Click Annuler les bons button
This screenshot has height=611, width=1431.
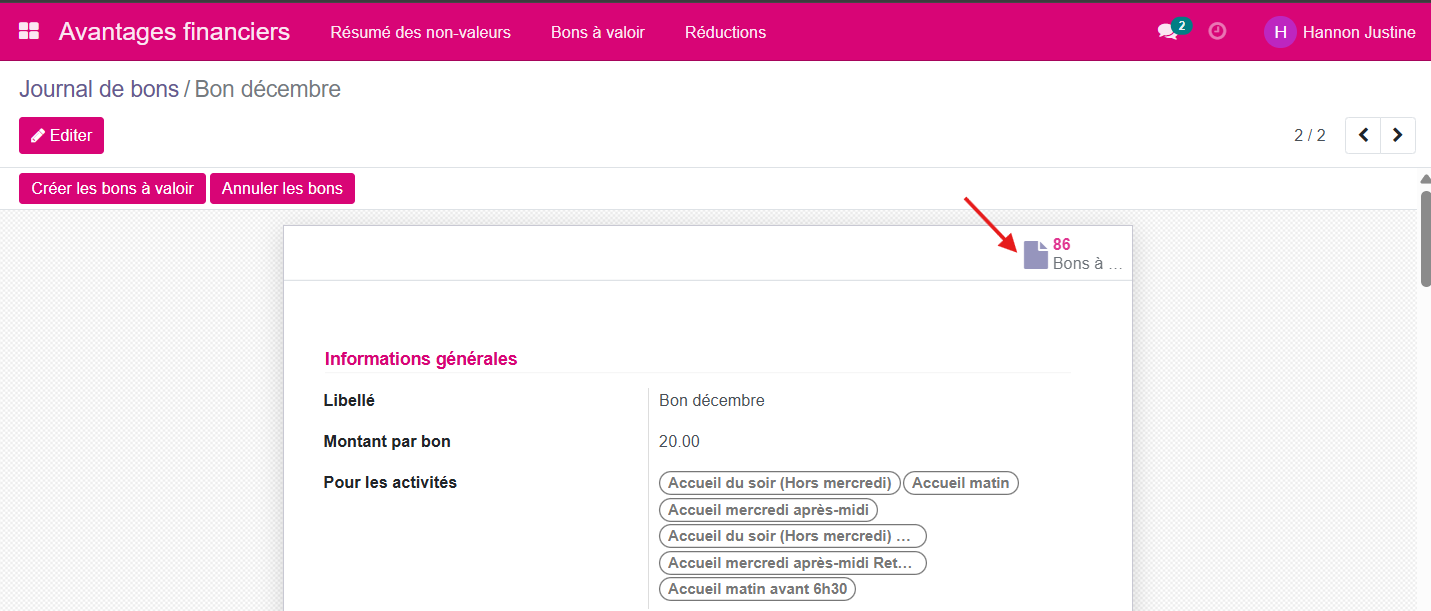coord(282,188)
